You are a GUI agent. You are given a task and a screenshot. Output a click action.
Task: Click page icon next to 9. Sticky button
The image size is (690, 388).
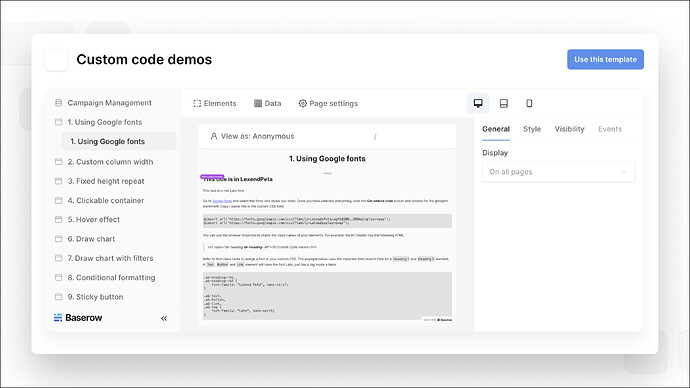coord(59,297)
